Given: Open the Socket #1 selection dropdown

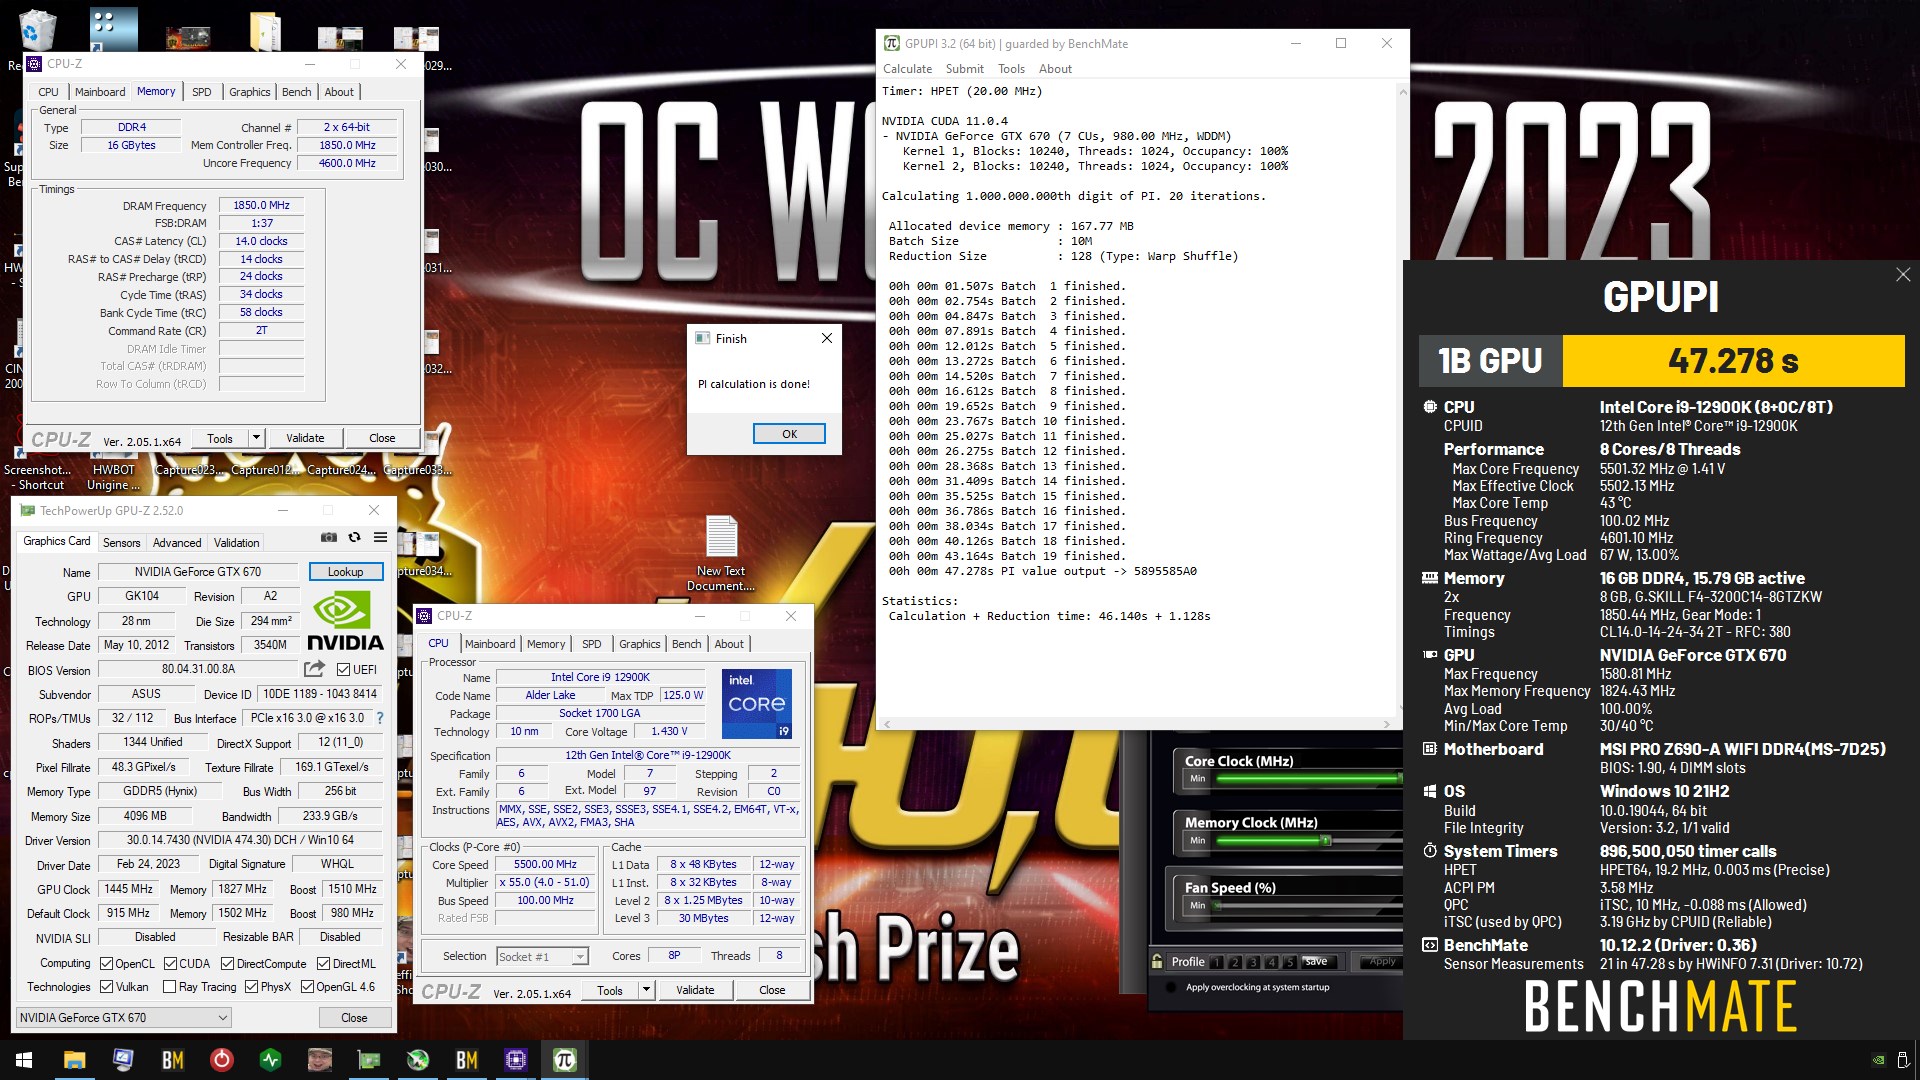Looking at the screenshot, I should click(542, 957).
